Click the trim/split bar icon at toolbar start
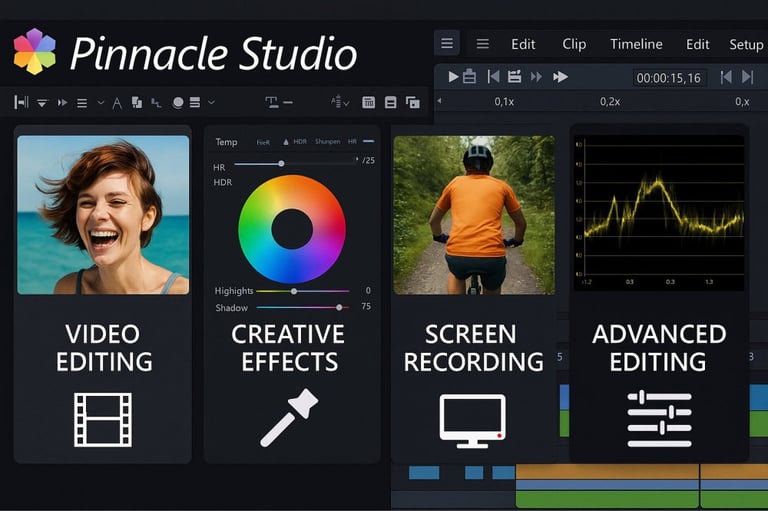This screenshot has height=511, width=768. [x=21, y=102]
